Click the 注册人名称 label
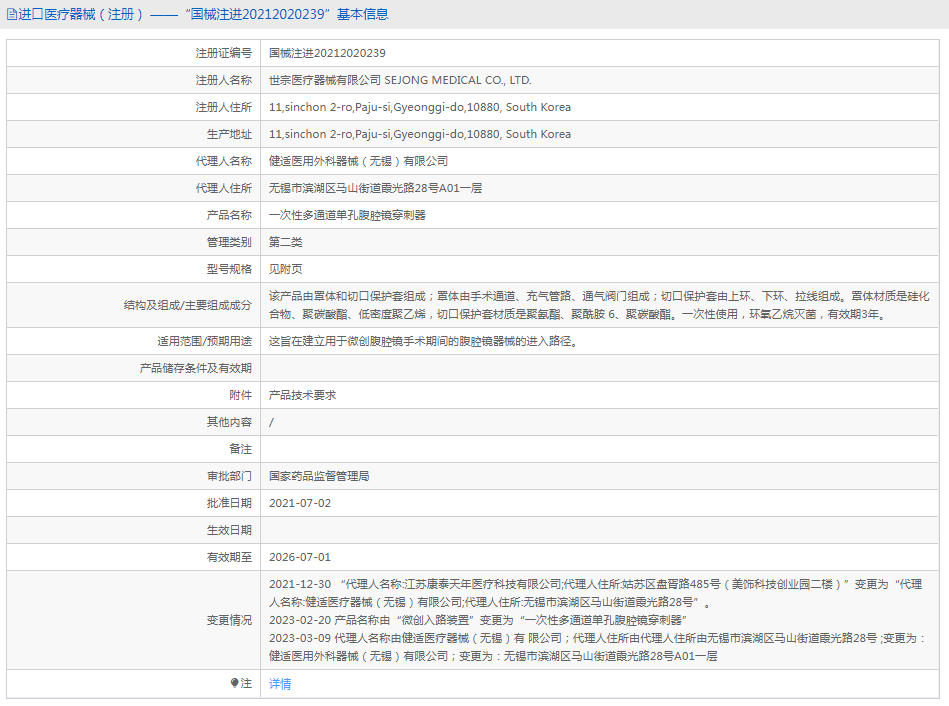Screen dimensions: 949x706 click(x=223, y=80)
